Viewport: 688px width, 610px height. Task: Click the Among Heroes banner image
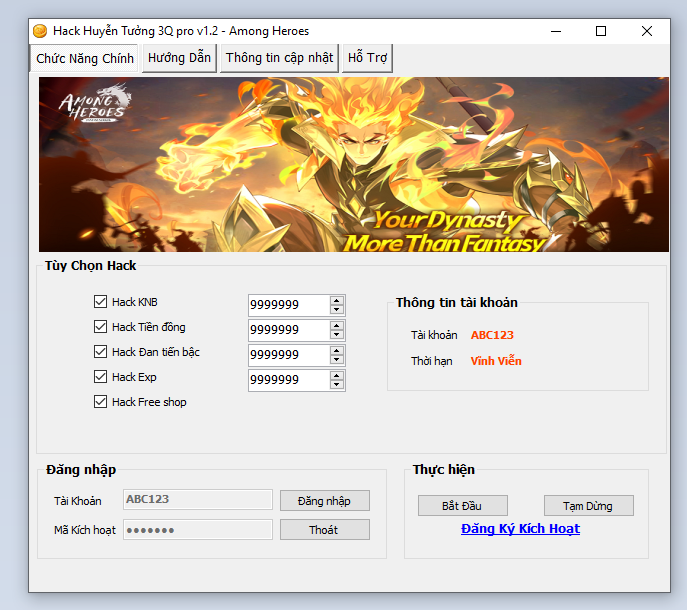coord(353,165)
